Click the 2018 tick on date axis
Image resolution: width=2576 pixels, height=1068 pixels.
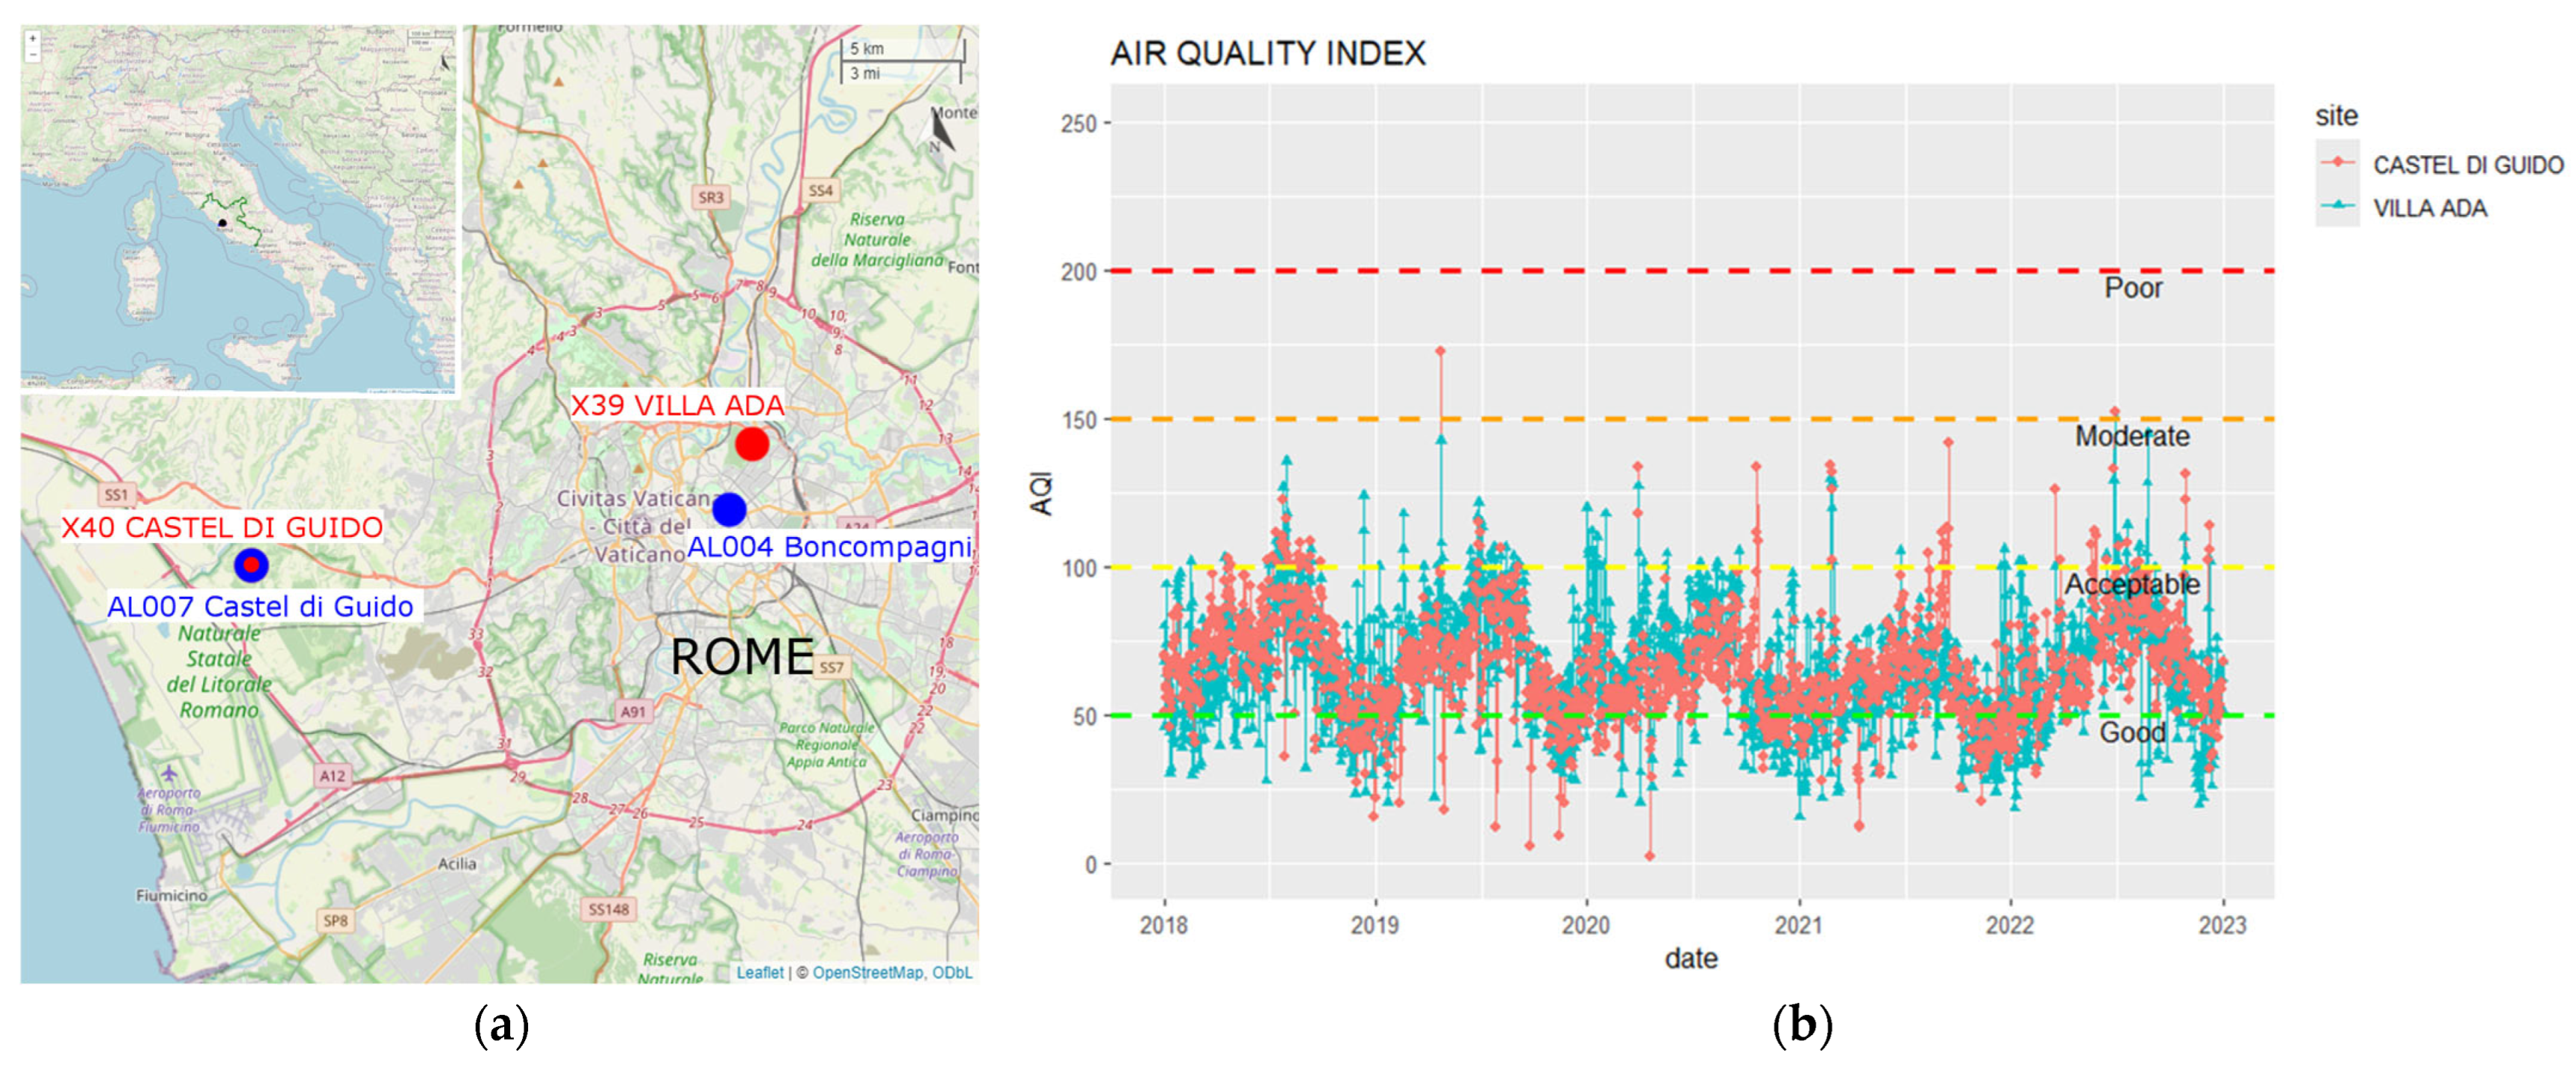pos(1164,925)
